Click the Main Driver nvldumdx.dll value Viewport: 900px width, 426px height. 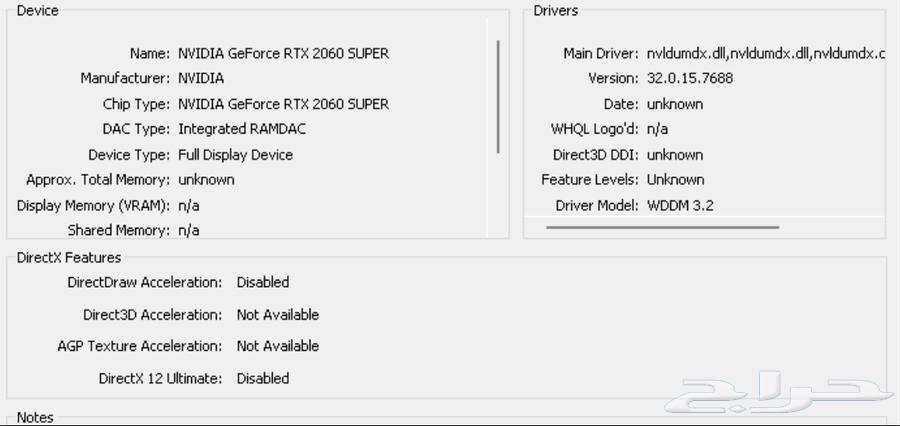(766, 53)
